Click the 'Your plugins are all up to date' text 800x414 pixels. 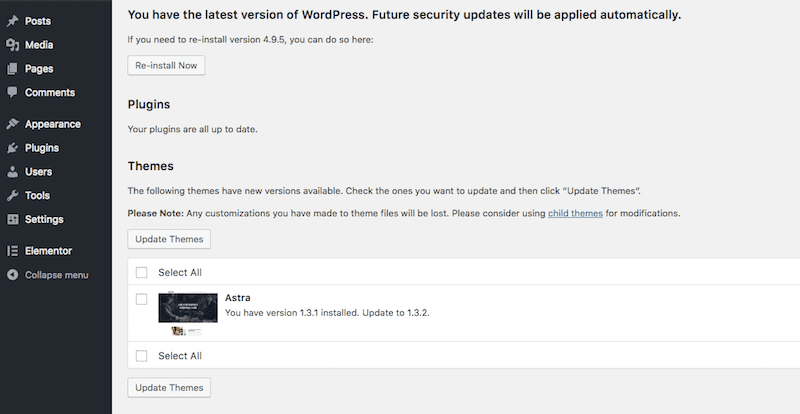click(x=192, y=129)
